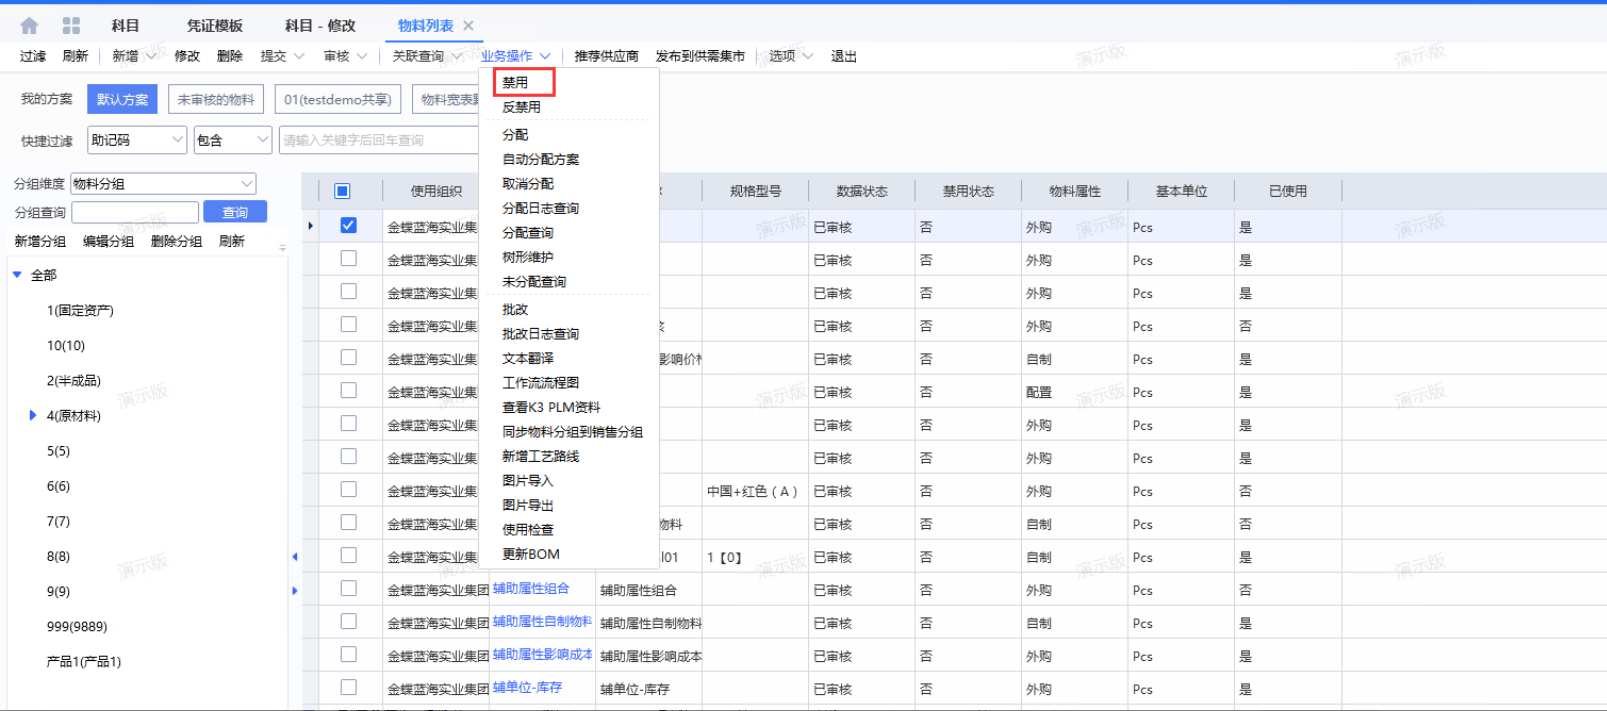Choose 图片导入 from the menu
Image resolution: width=1607 pixels, height=711 pixels.
pos(528,481)
